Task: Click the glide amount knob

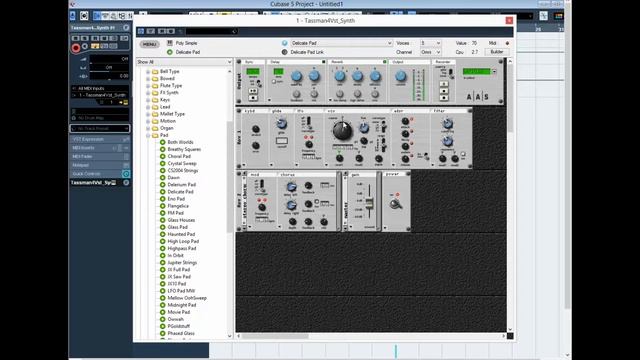Action: click(281, 124)
